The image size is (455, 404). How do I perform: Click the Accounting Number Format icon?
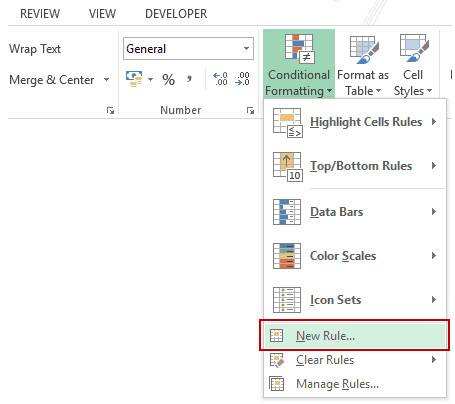click(134, 79)
